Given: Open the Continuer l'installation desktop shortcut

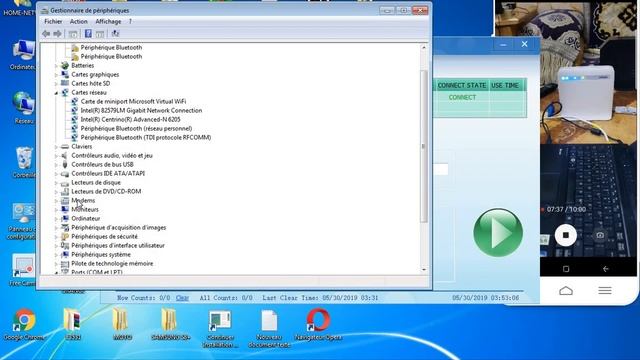Looking at the screenshot, I should [x=220, y=328].
